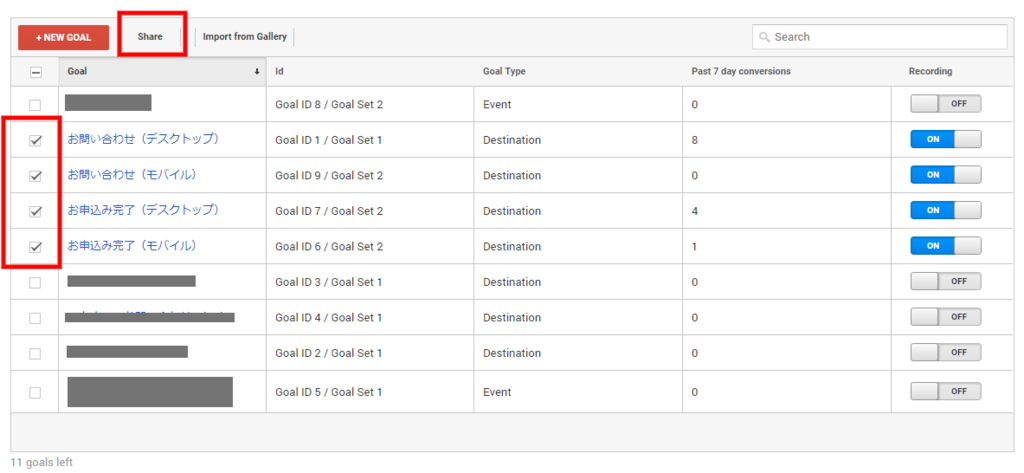The image size is (1024, 473).
Task: Click the search magnifier icon
Action: (x=764, y=37)
